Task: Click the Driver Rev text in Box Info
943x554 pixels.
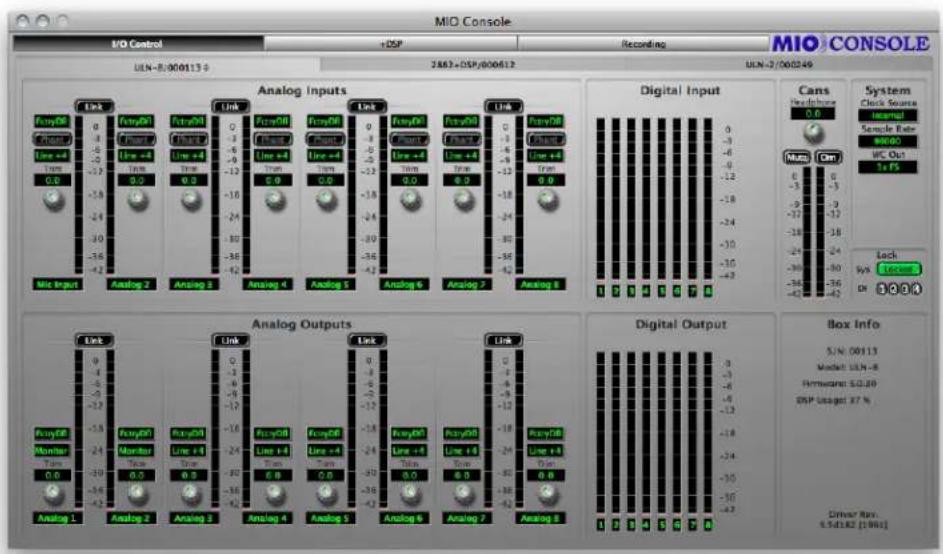Action: click(853, 519)
